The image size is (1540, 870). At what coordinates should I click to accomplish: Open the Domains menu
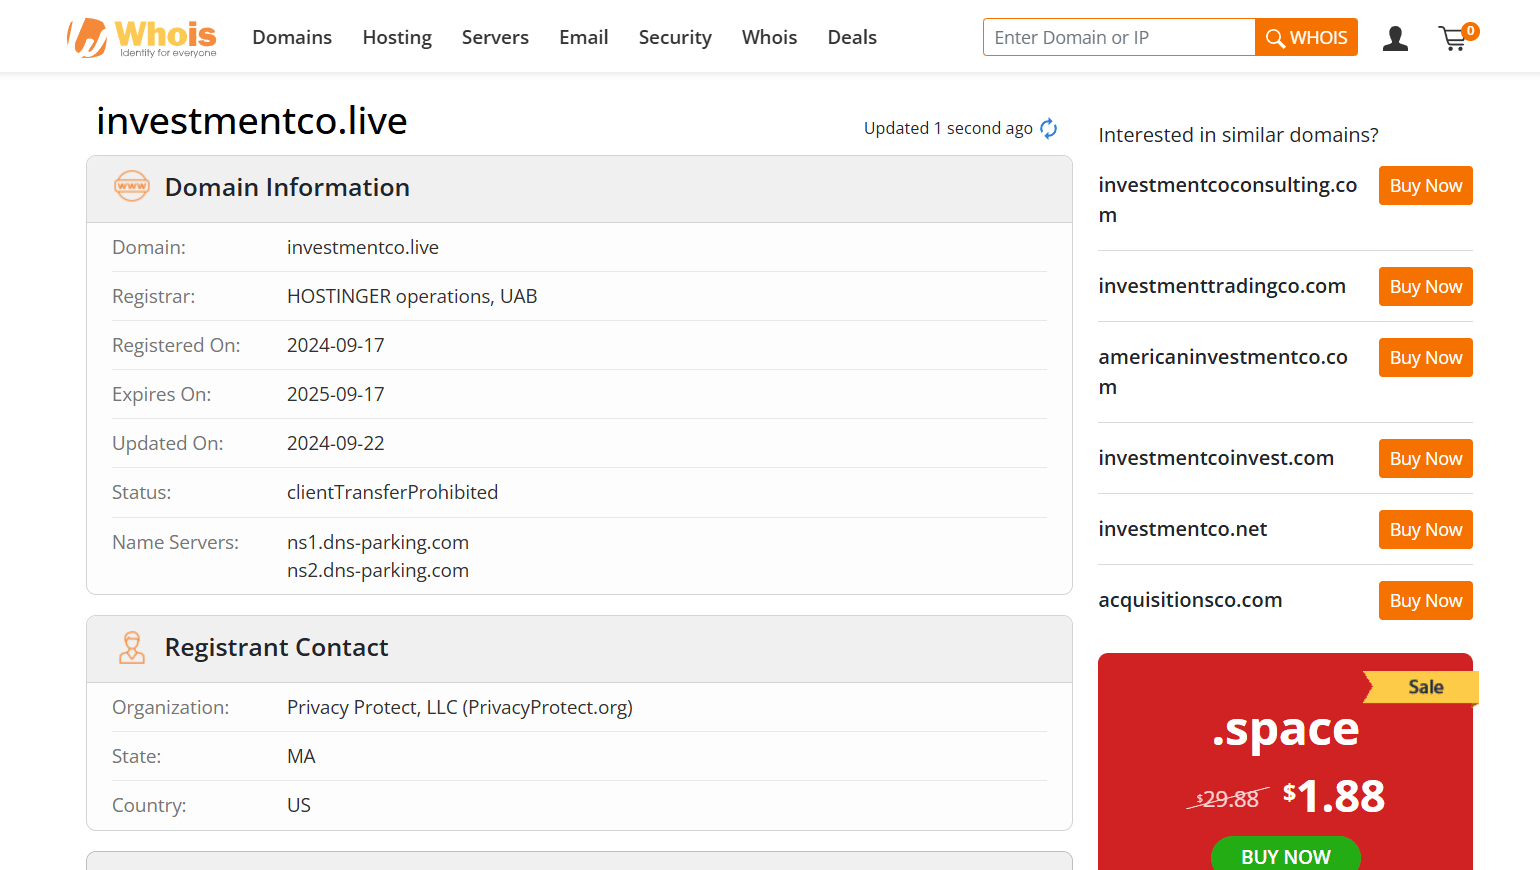coord(292,37)
